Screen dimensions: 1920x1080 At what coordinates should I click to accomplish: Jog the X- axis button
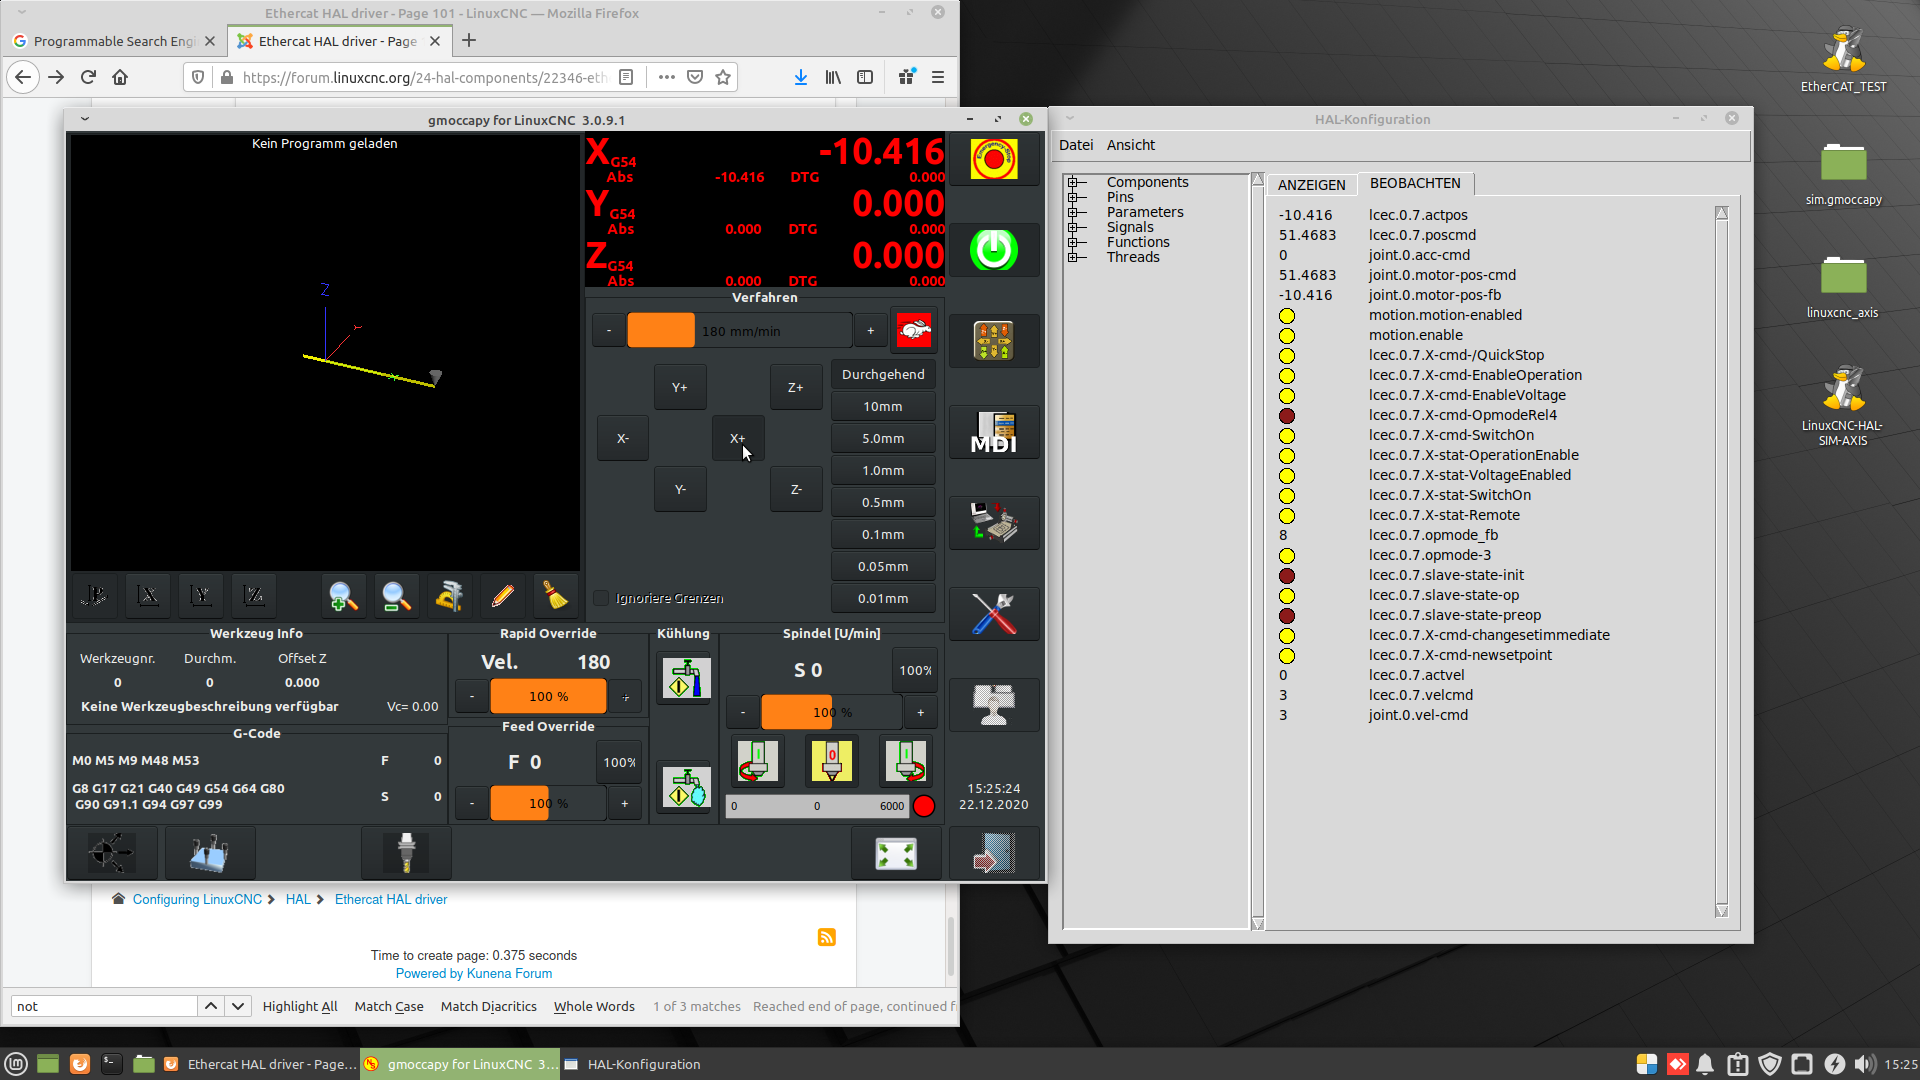pyautogui.click(x=623, y=438)
